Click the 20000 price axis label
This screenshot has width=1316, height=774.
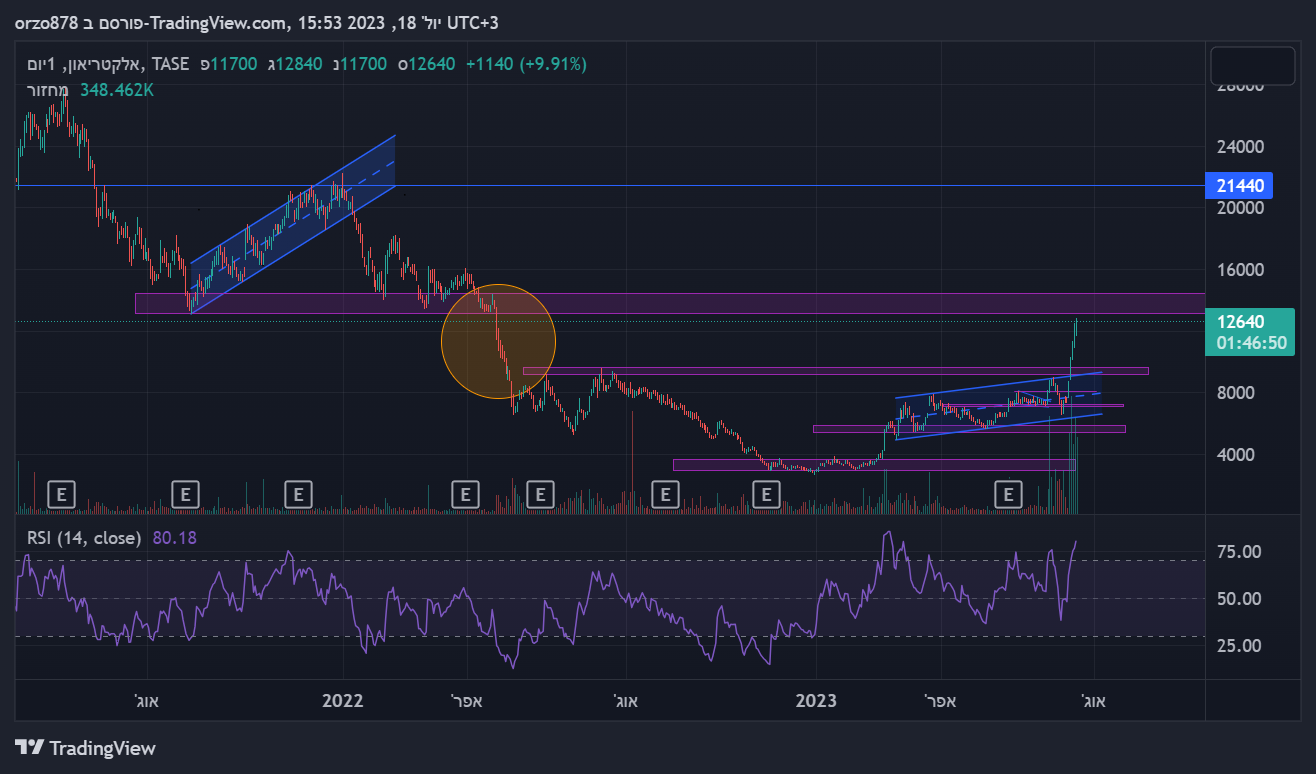click(1241, 208)
